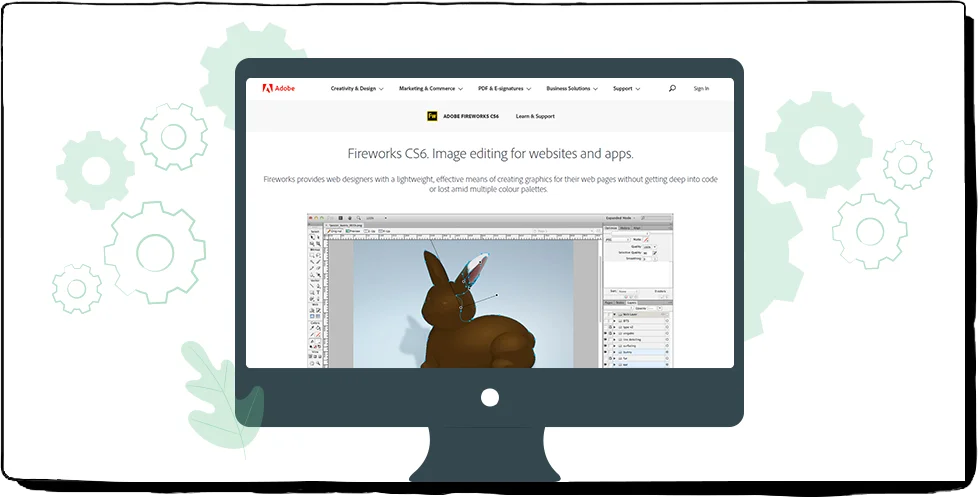Screen dimensions: 978x497
Task: Expand the PDF & E-signatures menu
Action: pyautogui.click(x=505, y=89)
